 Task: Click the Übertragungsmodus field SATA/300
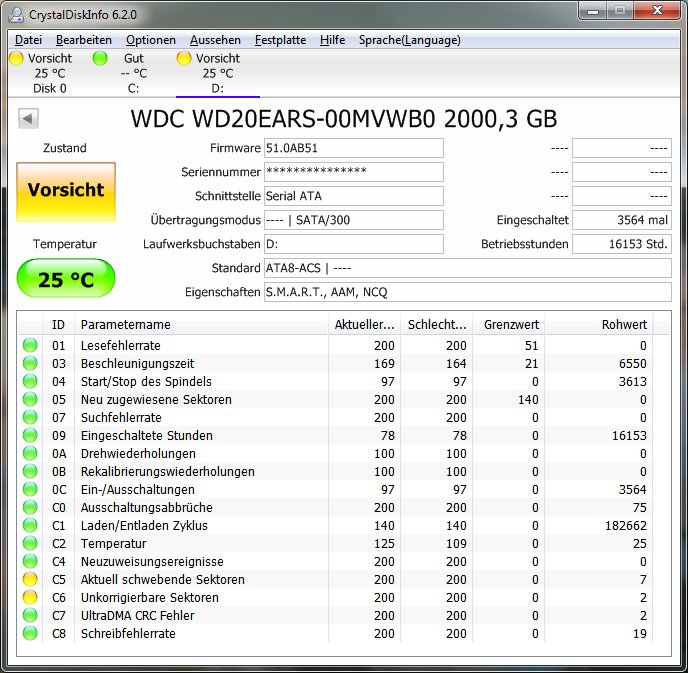pos(354,220)
